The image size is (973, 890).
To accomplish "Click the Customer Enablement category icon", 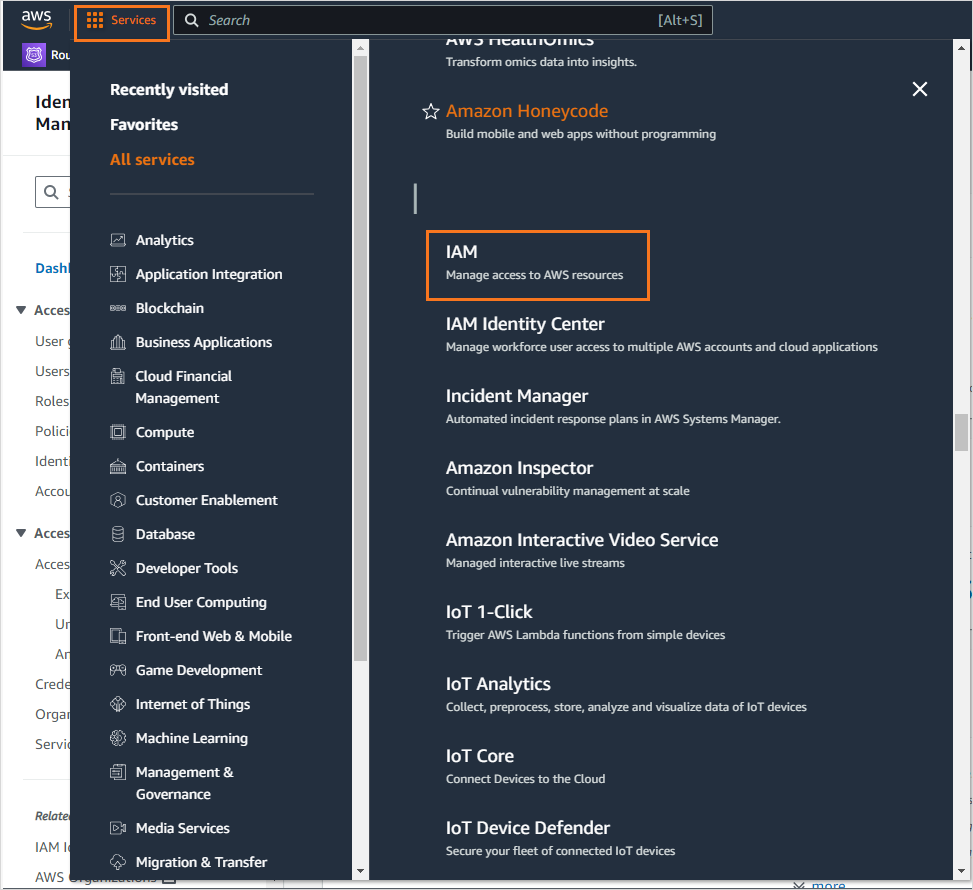I will (118, 500).
